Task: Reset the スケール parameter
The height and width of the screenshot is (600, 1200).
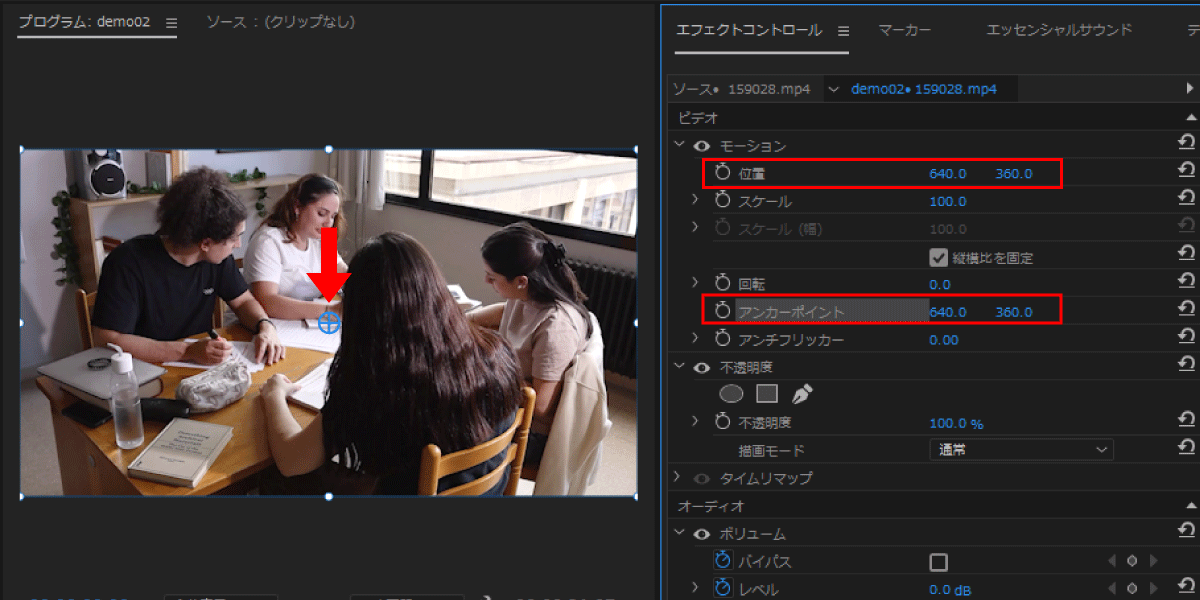Action: [x=1186, y=199]
